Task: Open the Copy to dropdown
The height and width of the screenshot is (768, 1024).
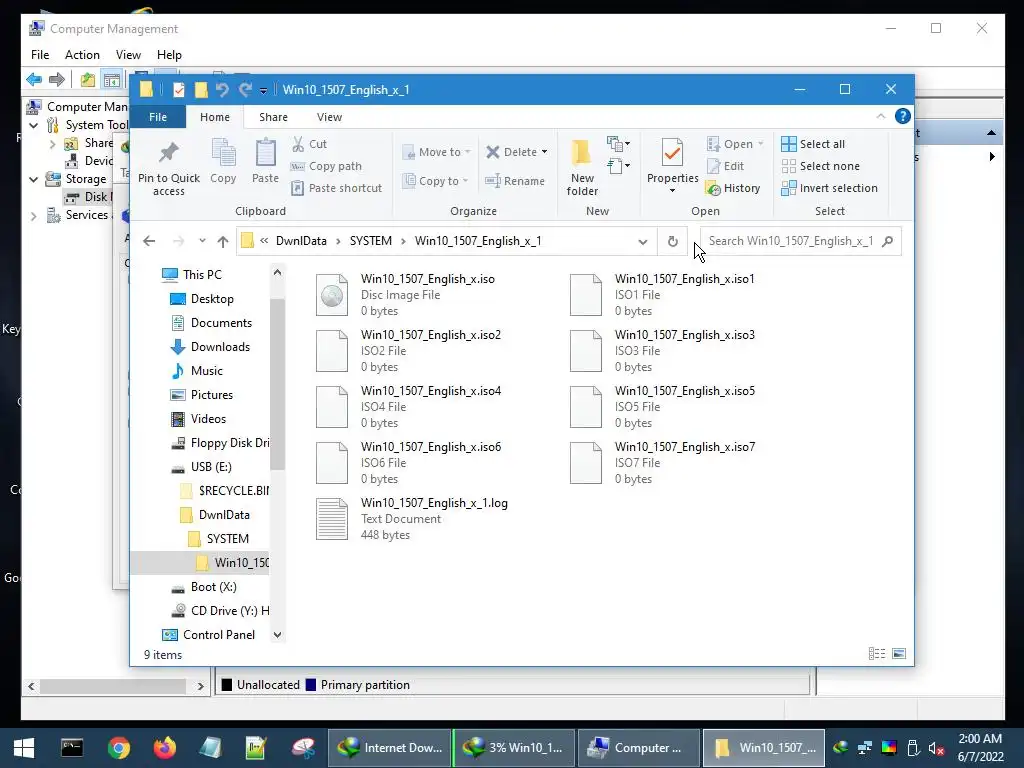Action: (x=436, y=181)
